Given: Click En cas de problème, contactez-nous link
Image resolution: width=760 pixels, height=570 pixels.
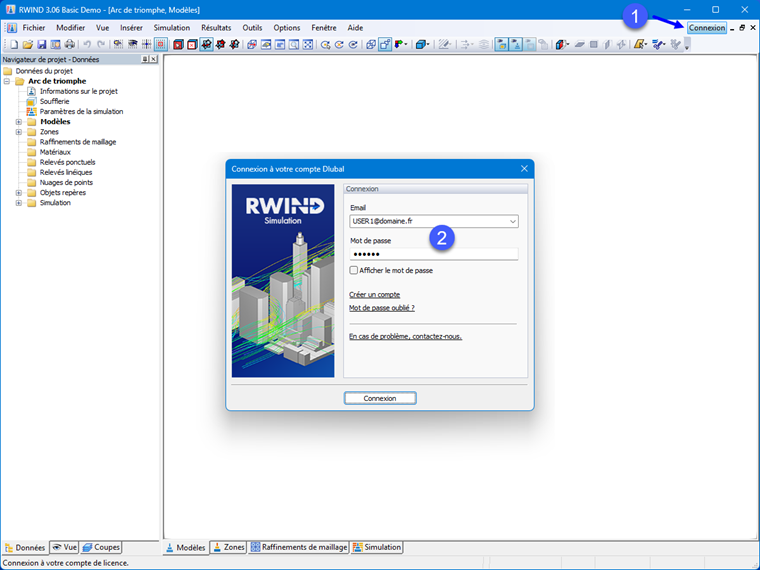Looking at the screenshot, I should [405, 336].
